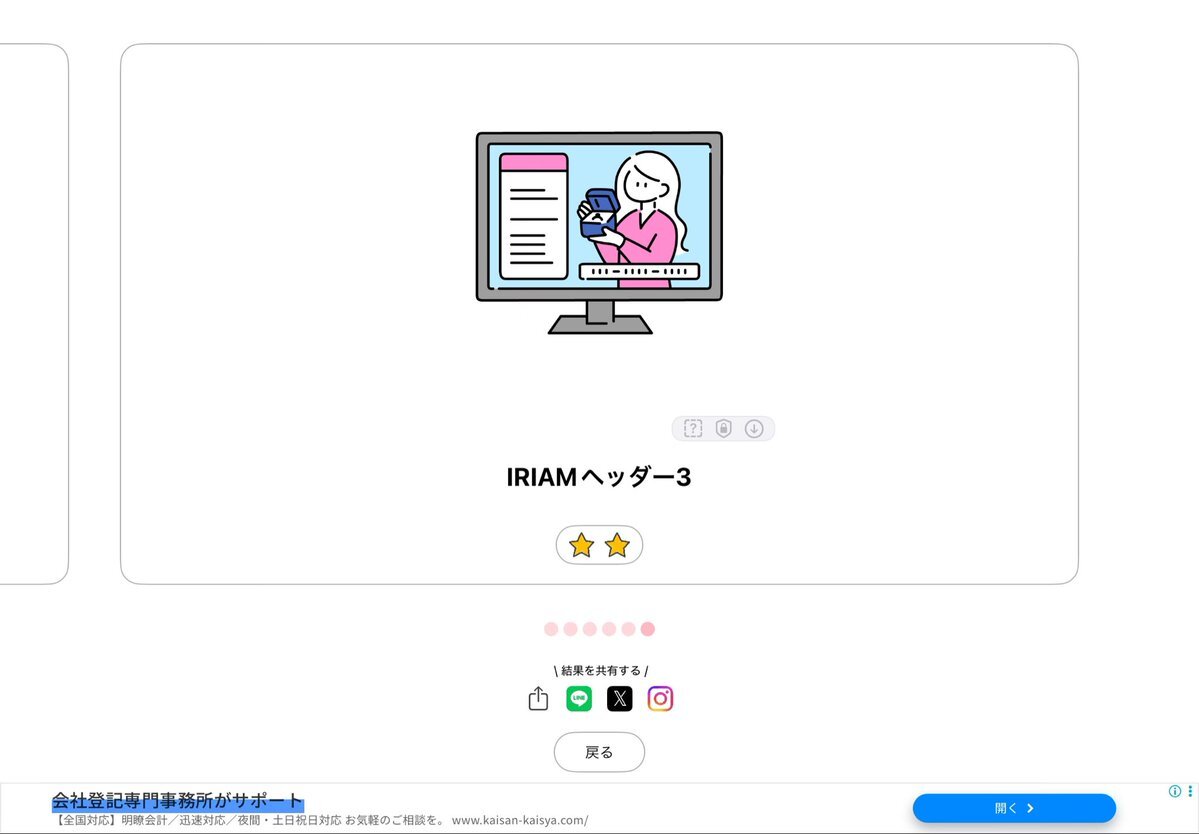Click the monitor illustration thumbnail
The image size is (1199, 834).
pos(599,233)
